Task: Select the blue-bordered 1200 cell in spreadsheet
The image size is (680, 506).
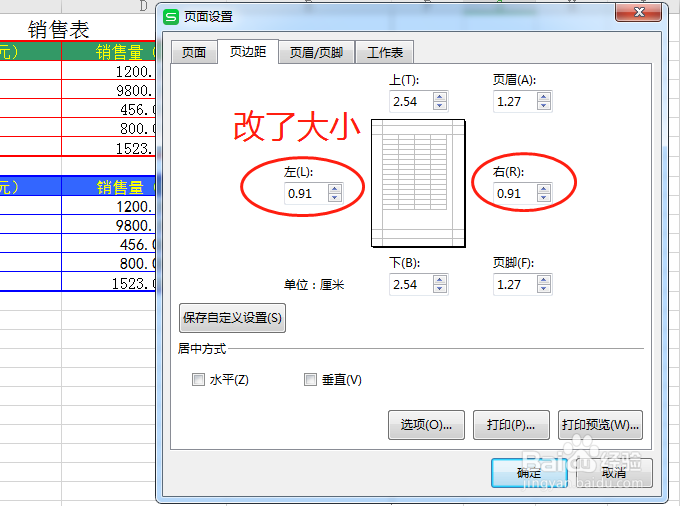Action: (x=108, y=206)
